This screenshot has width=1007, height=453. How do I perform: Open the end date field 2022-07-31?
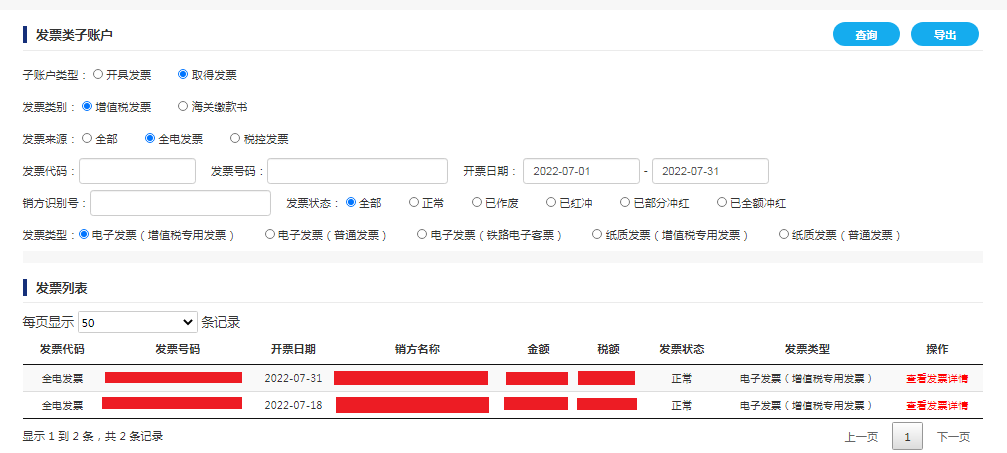point(710,171)
